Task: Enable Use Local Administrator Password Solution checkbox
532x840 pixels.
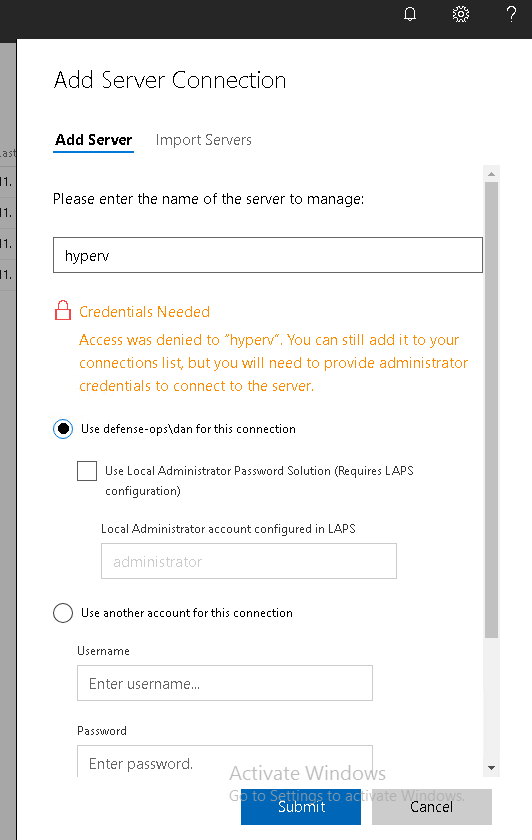Action: pyautogui.click(x=87, y=471)
